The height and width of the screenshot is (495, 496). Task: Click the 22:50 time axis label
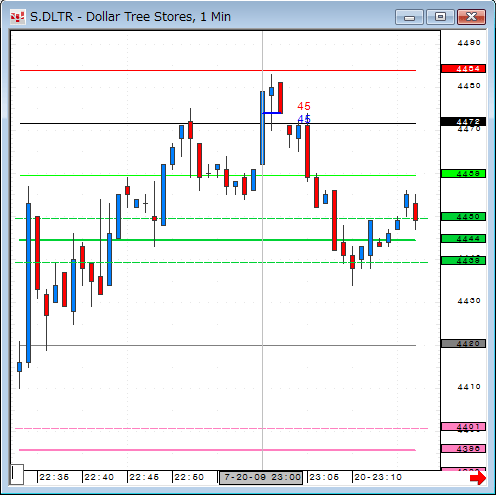click(189, 477)
